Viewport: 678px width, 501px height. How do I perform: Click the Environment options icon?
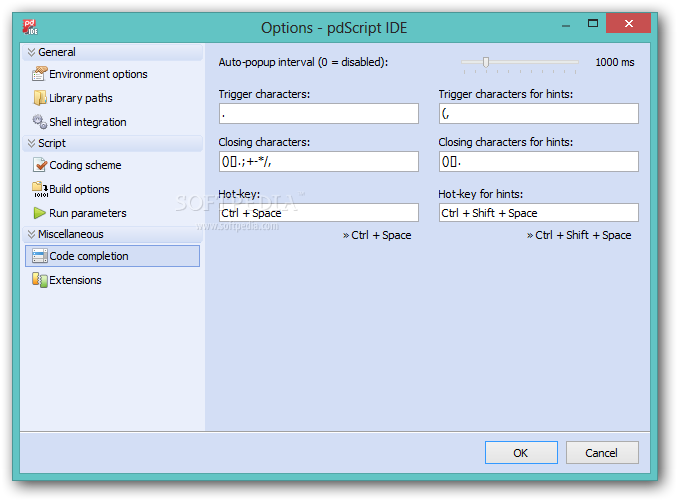tap(39, 74)
